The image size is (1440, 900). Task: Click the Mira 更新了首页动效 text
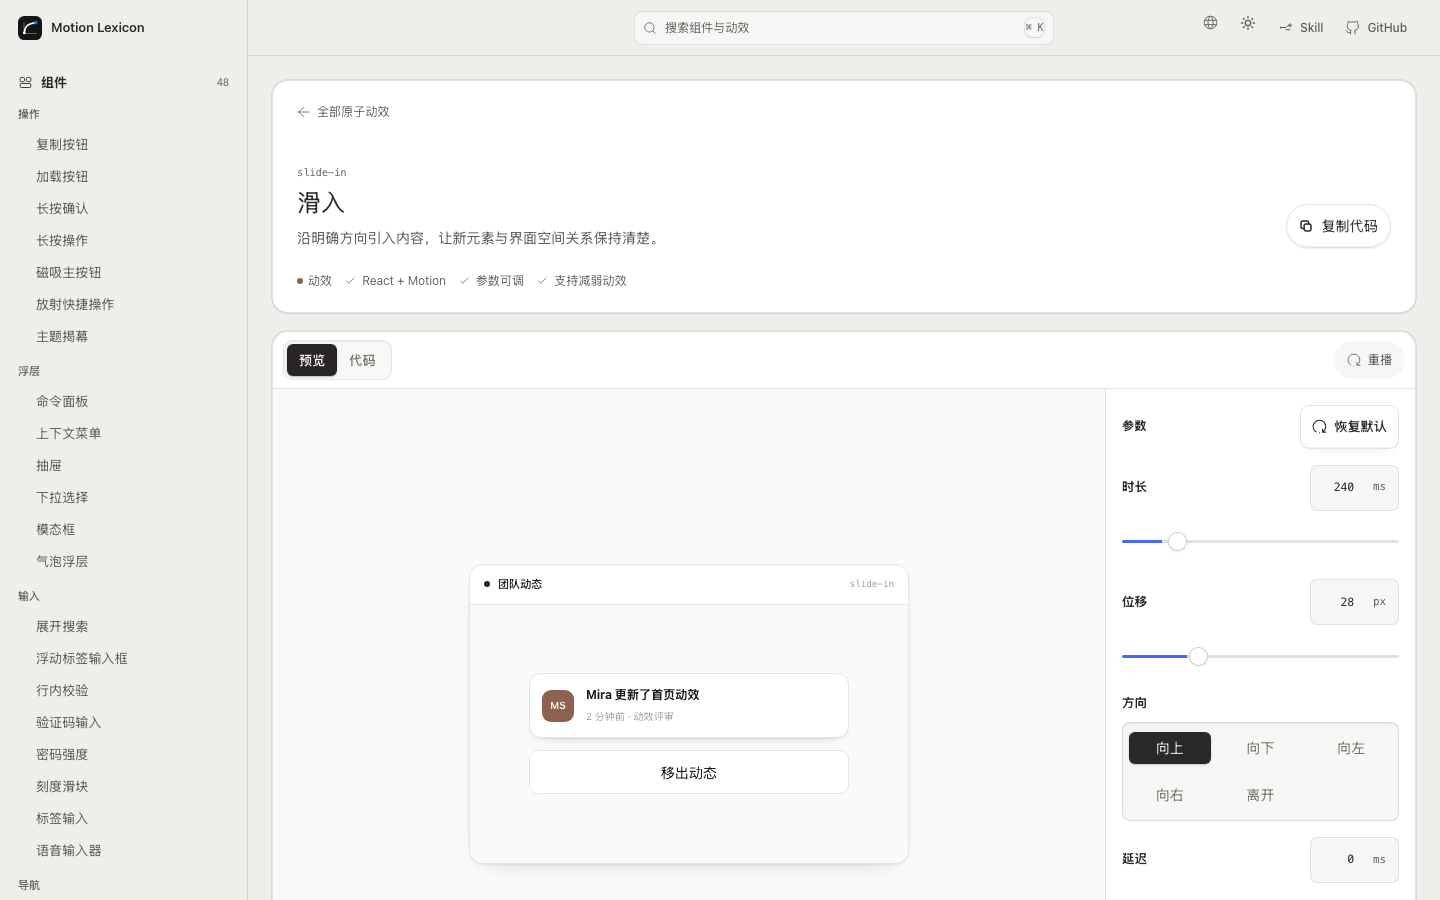642,695
